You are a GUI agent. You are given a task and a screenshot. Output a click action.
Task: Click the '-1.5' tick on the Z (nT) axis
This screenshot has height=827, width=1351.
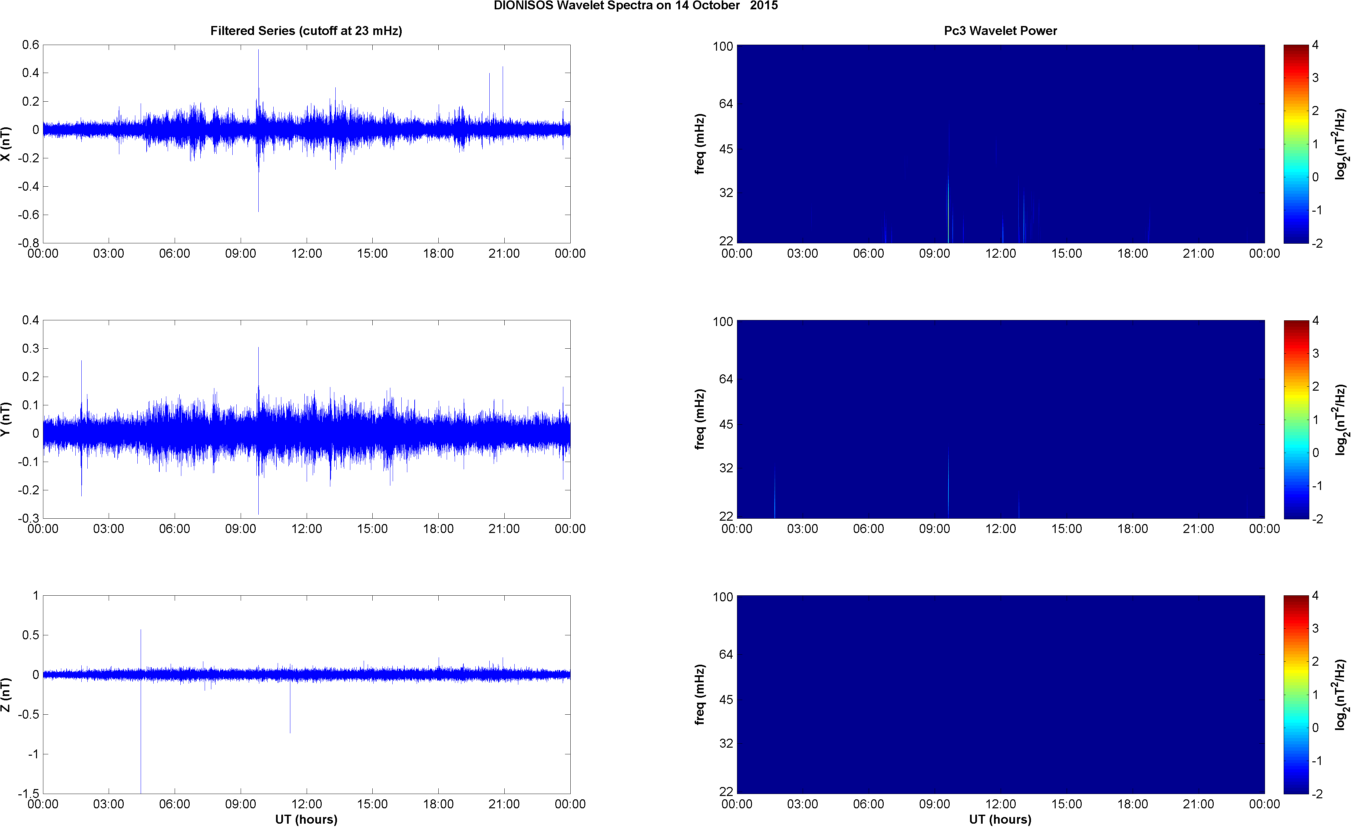point(27,793)
